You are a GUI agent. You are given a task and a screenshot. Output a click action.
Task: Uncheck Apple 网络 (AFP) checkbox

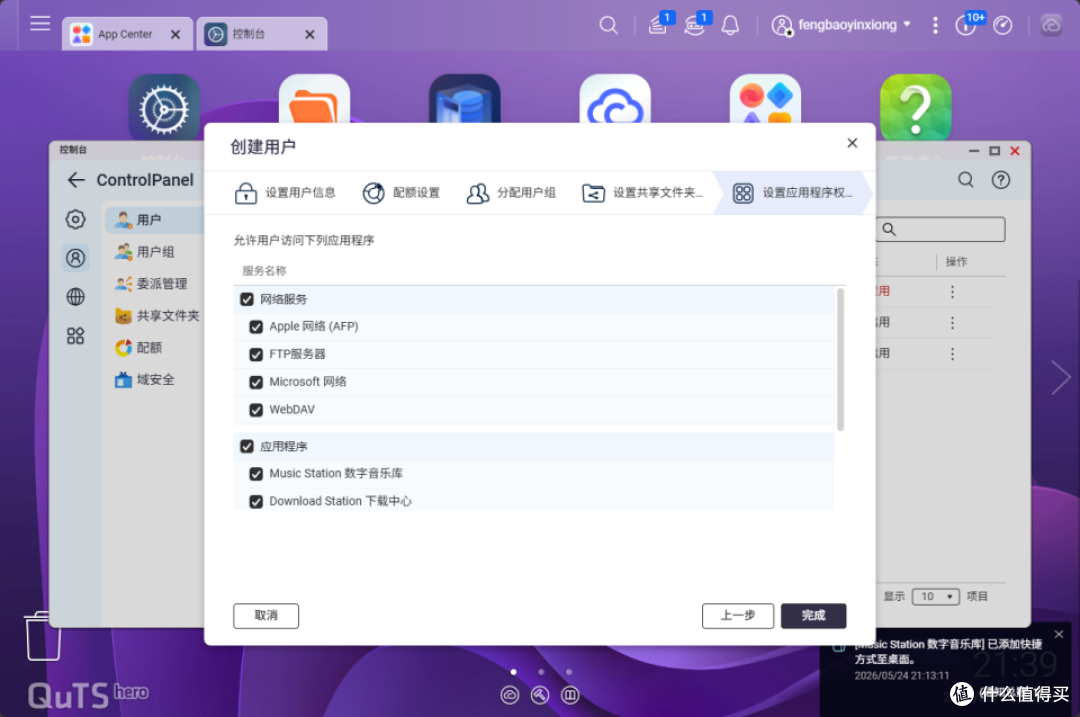tap(256, 326)
